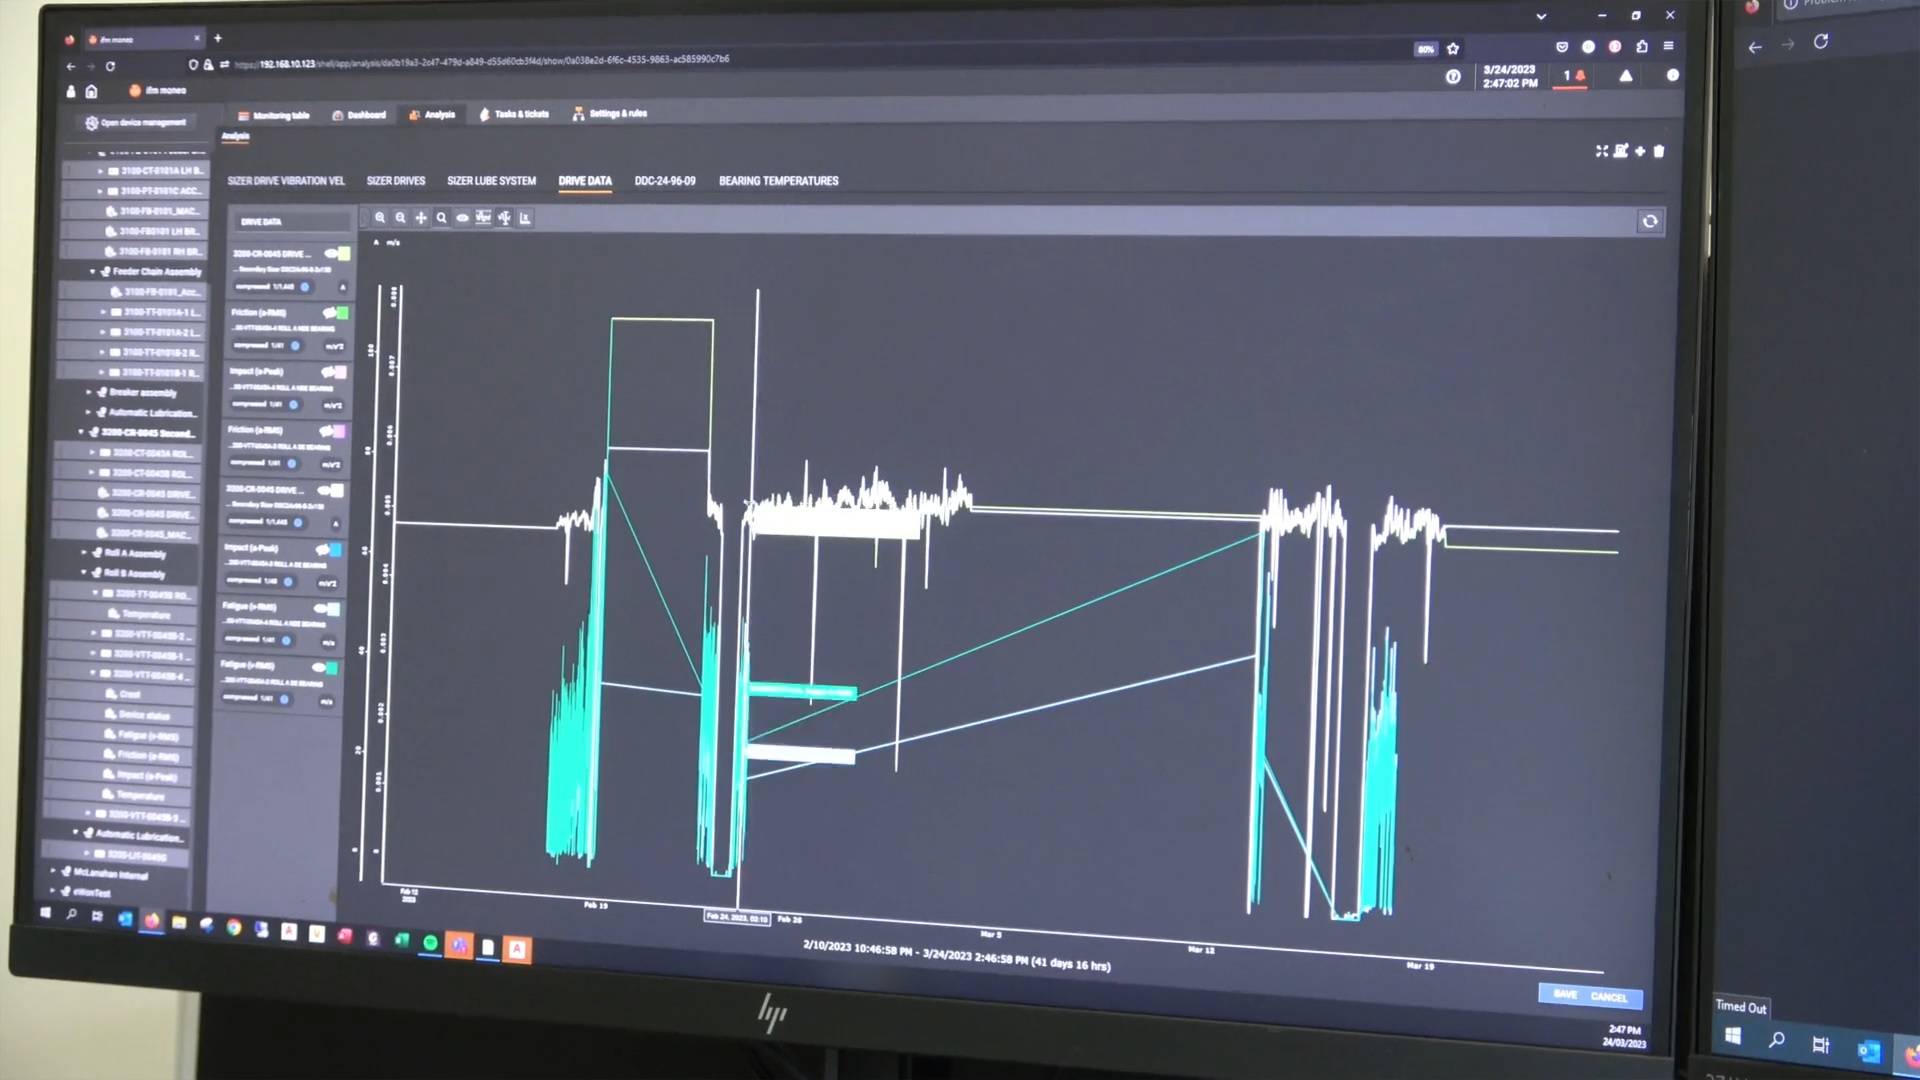This screenshot has width=1920, height=1080.
Task: Click Open device management button
Action: tap(136, 123)
